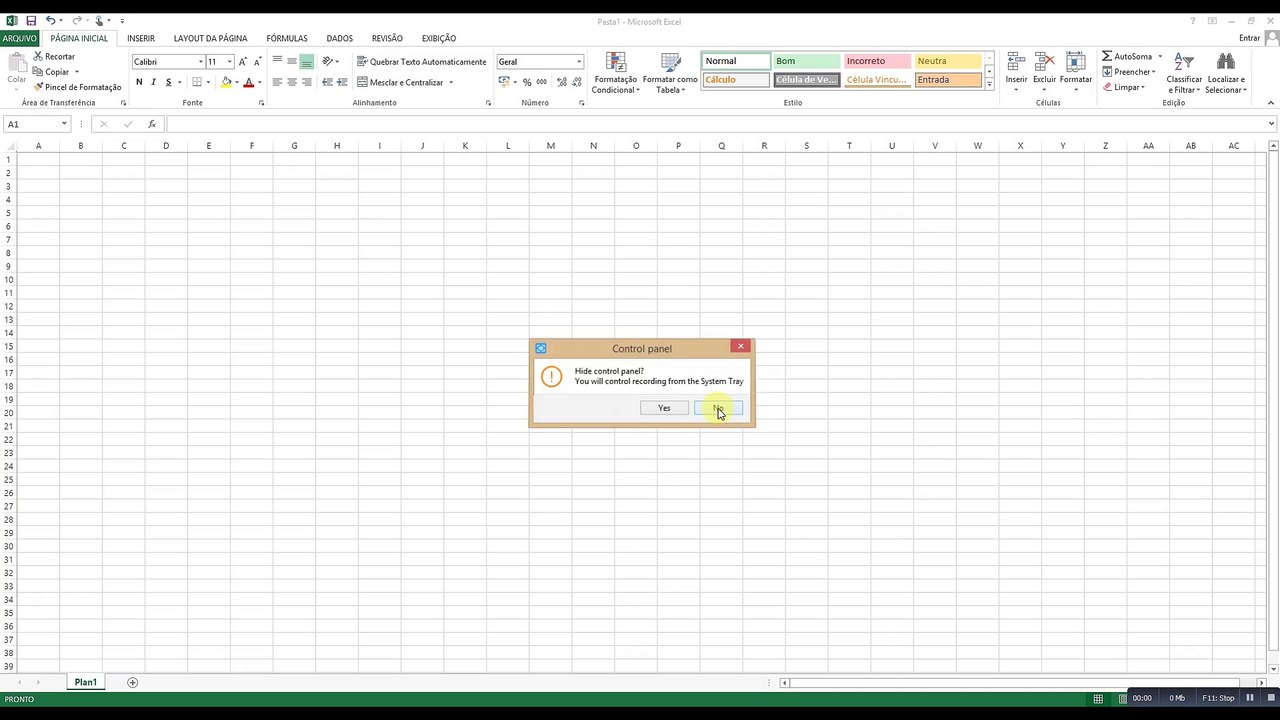Switch to LAYOUT DA PÁGINA tab
1280x720 pixels.
pyautogui.click(x=210, y=38)
